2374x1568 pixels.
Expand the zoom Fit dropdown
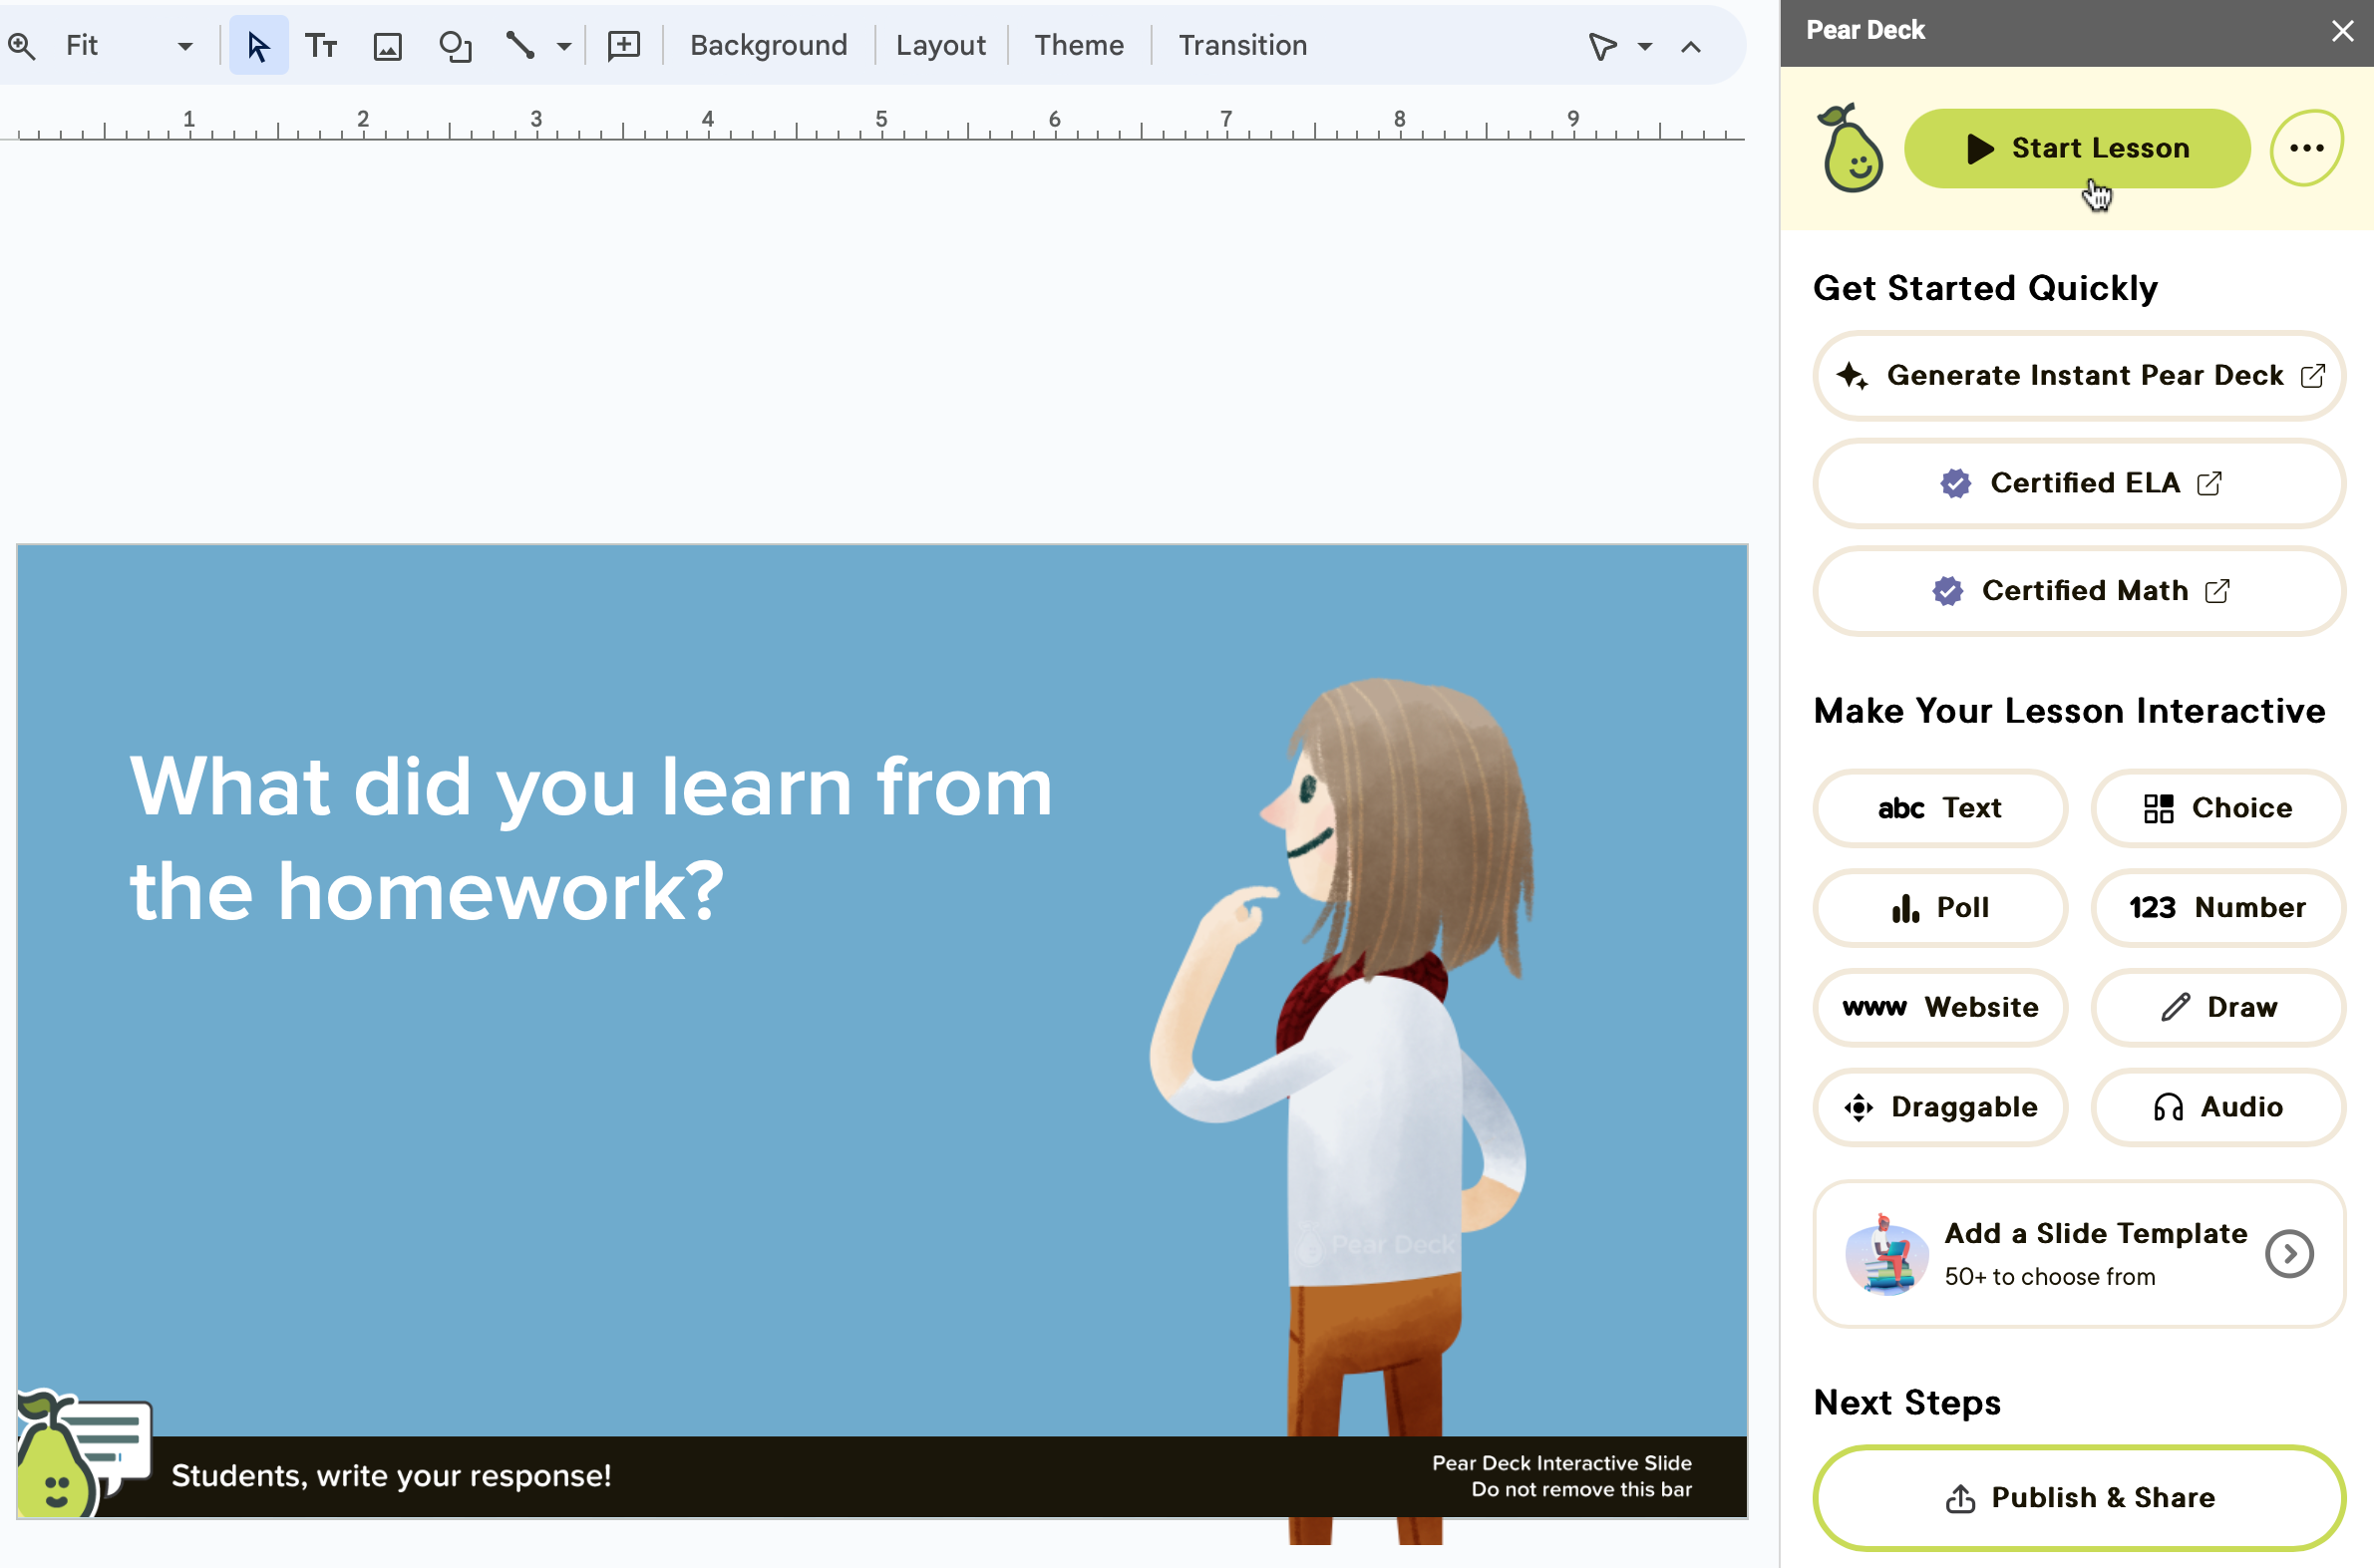pyautogui.click(x=184, y=45)
